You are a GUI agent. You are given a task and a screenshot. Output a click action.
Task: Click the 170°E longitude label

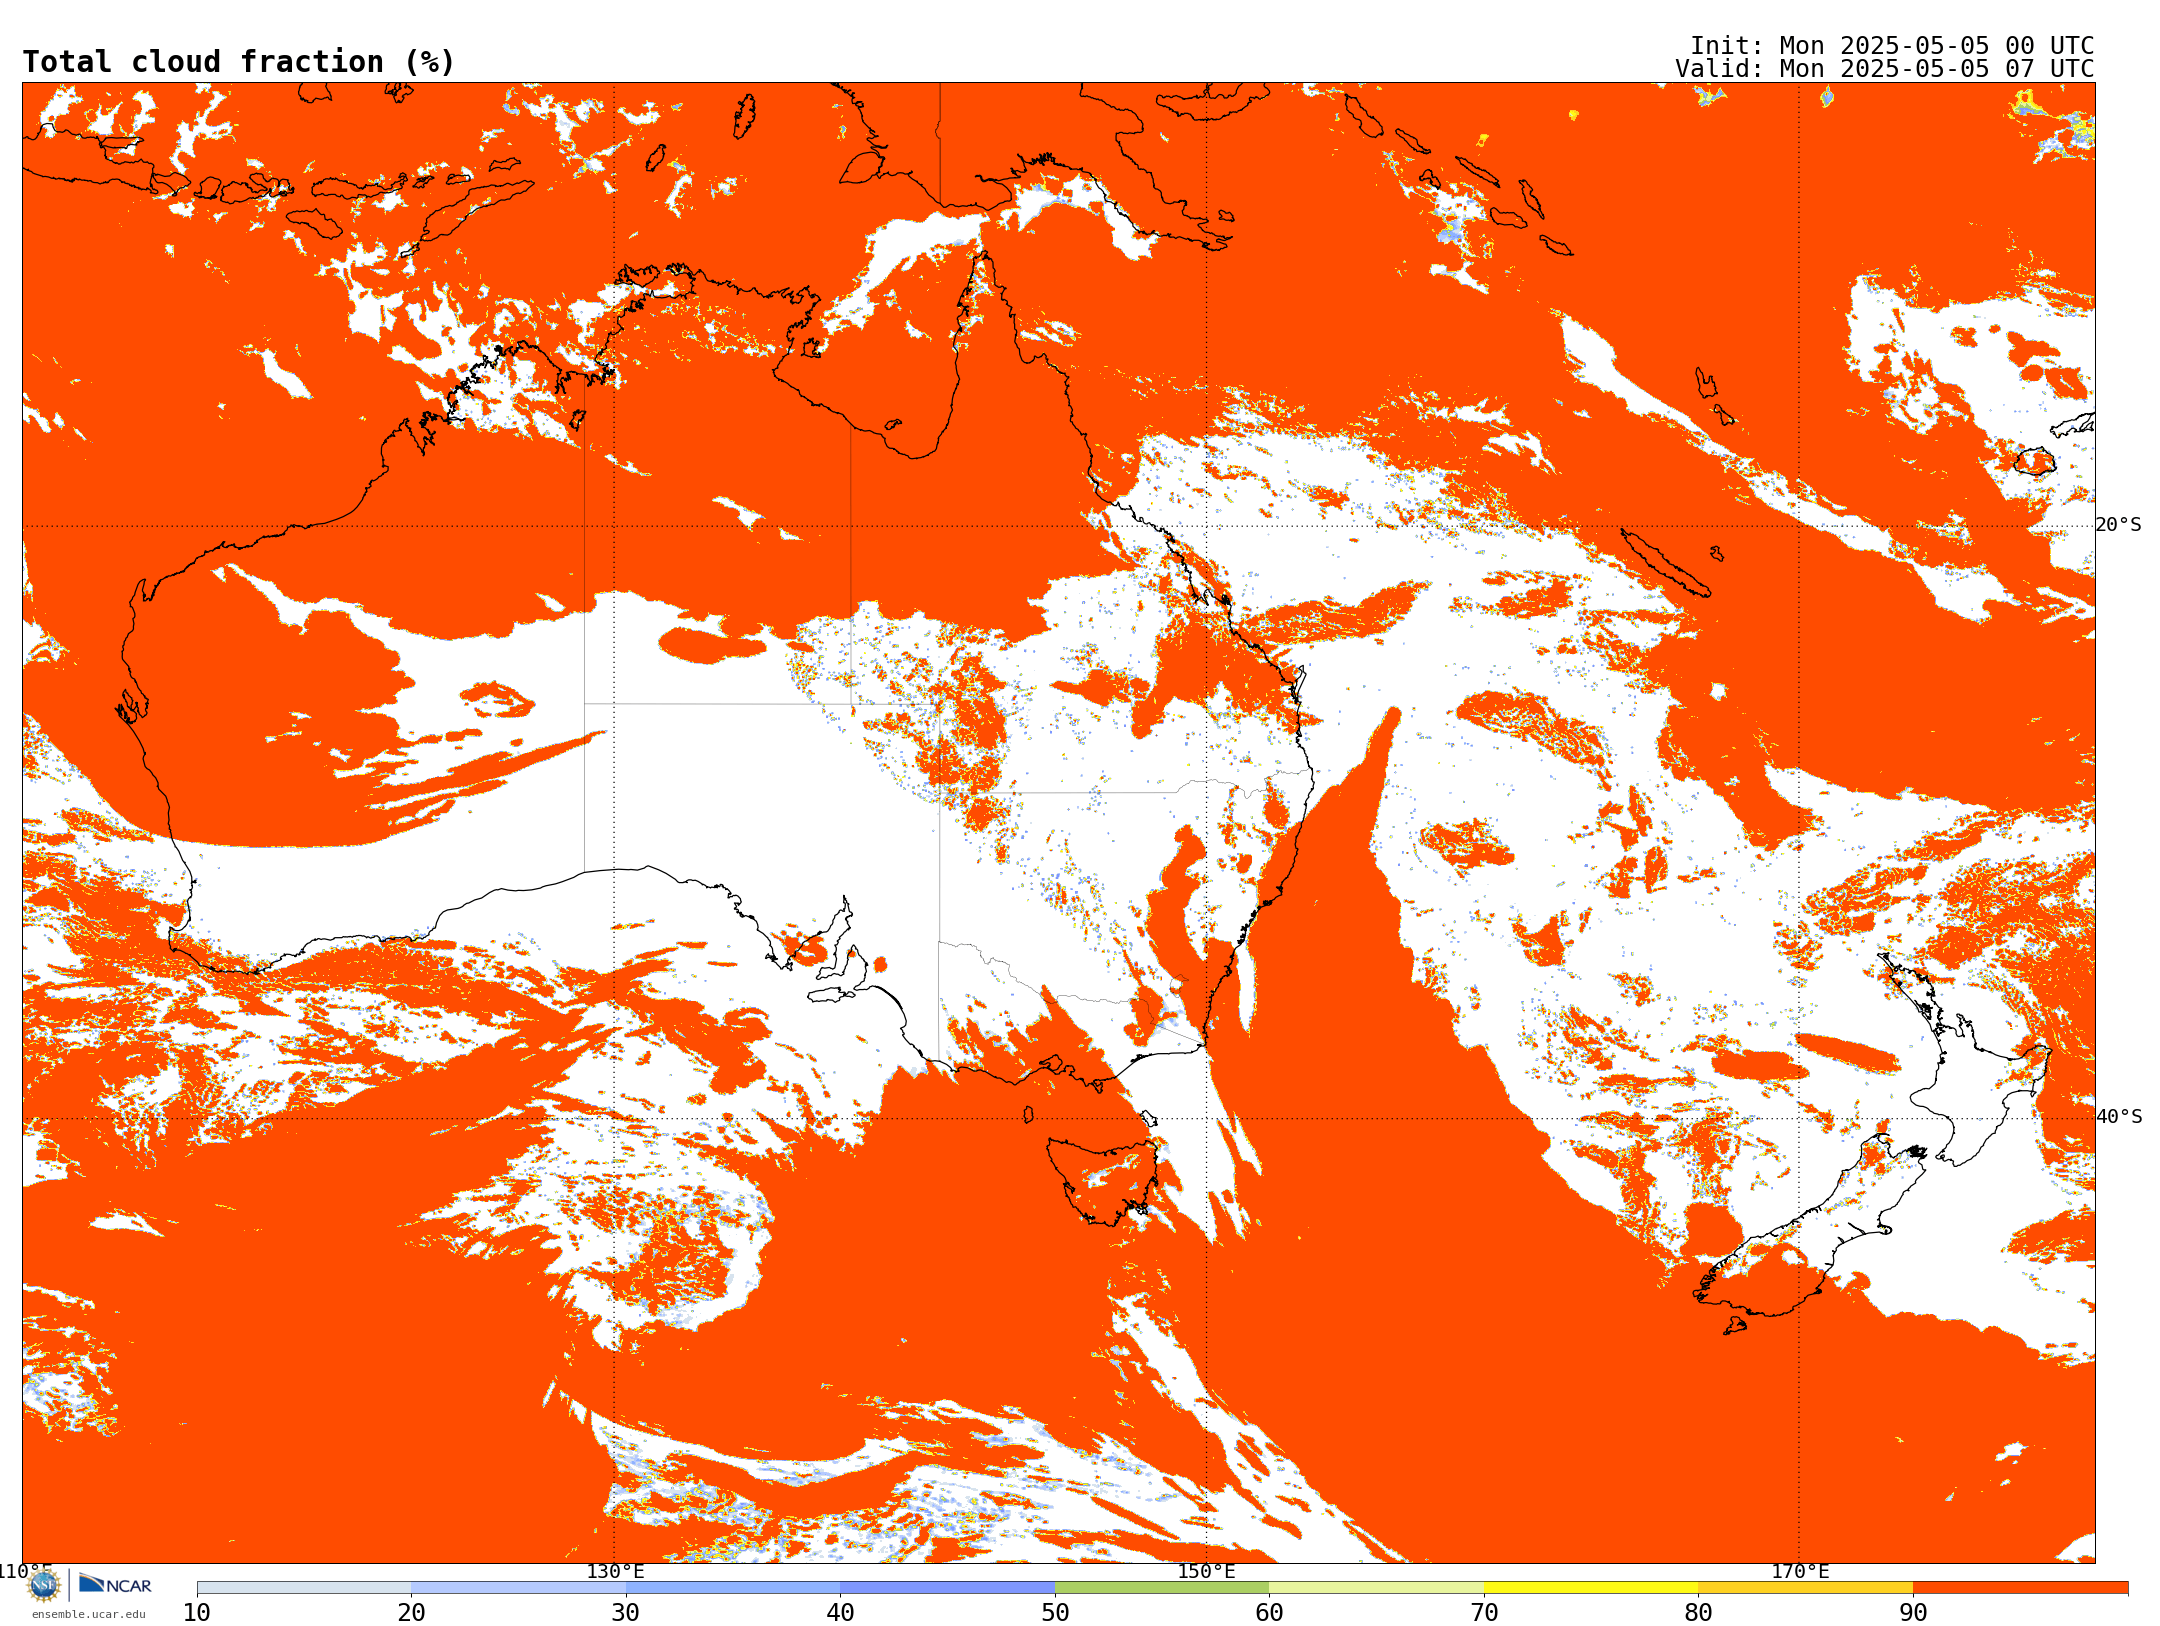[1800, 1571]
